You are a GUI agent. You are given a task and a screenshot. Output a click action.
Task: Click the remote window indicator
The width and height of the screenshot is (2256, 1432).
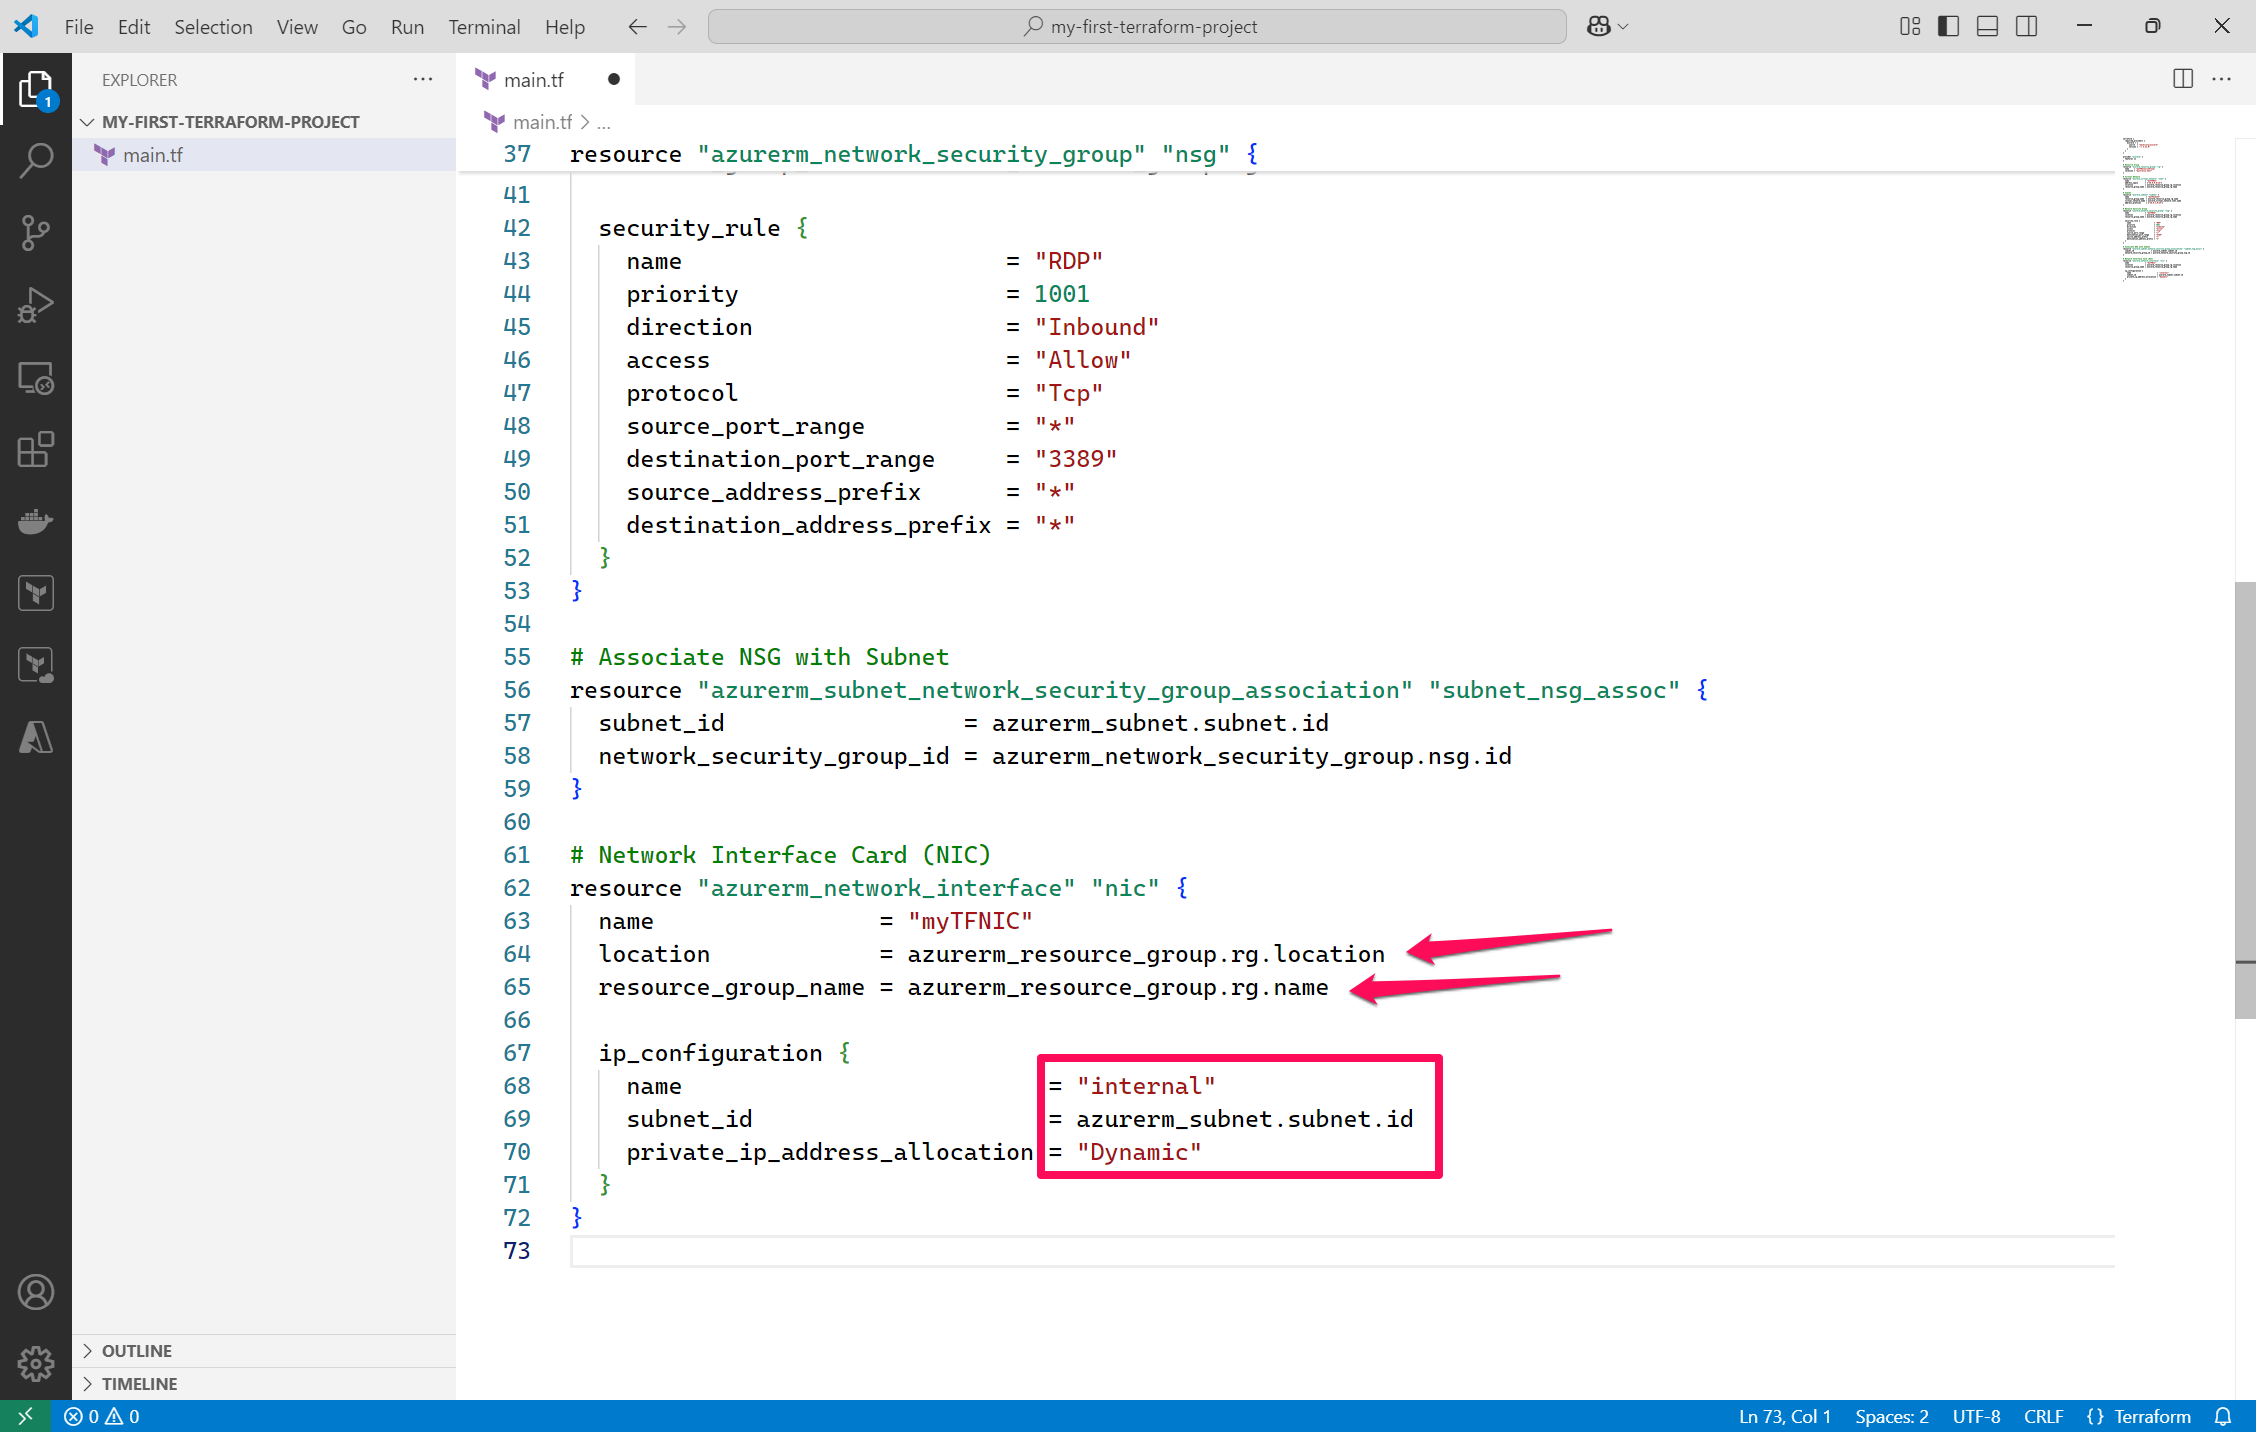pos(26,1416)
